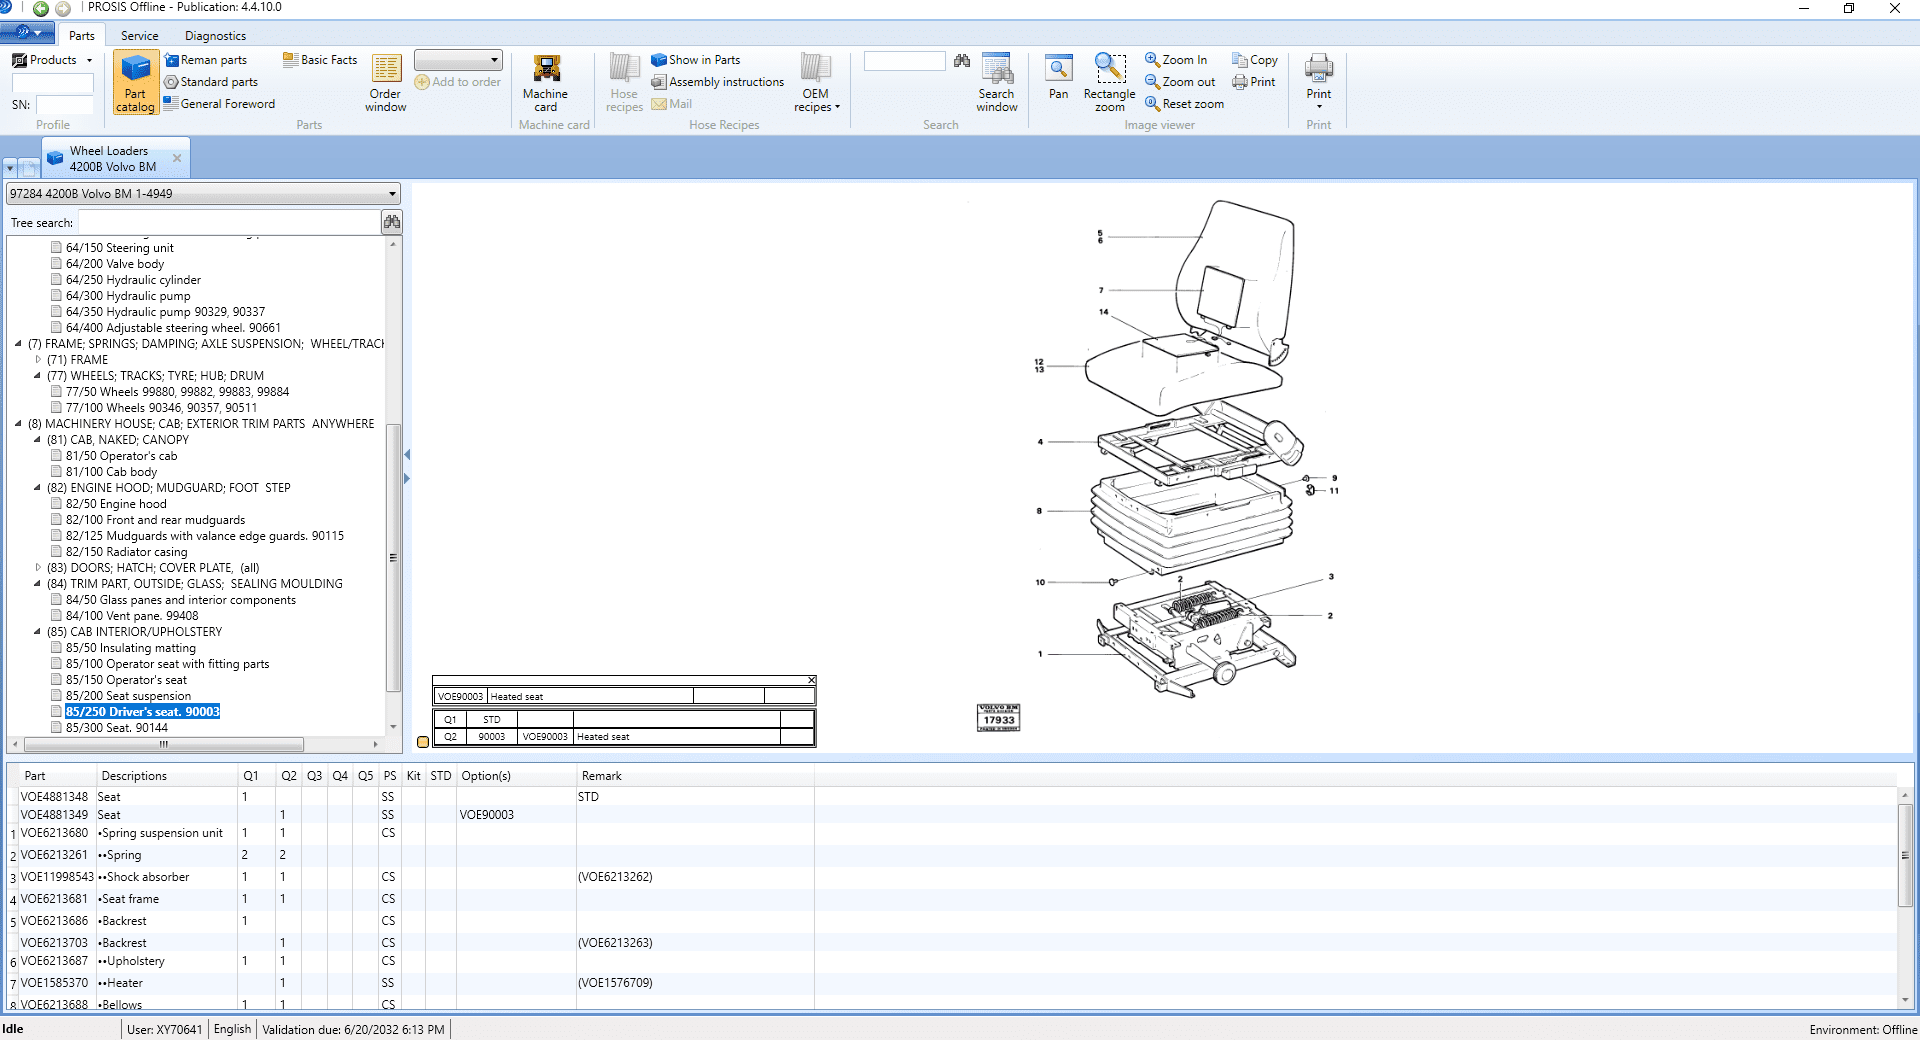Open the Order window

(385, 83)
